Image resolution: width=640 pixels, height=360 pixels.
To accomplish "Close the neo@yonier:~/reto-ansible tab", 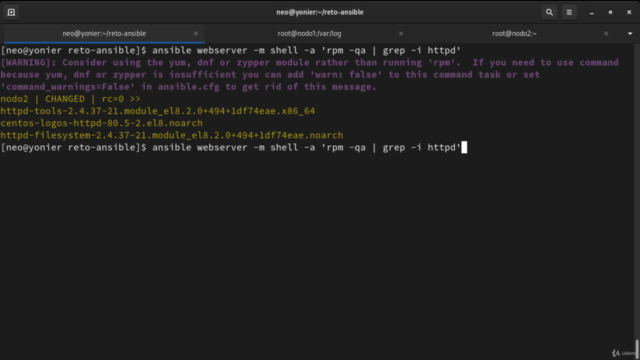I will 196,33.
